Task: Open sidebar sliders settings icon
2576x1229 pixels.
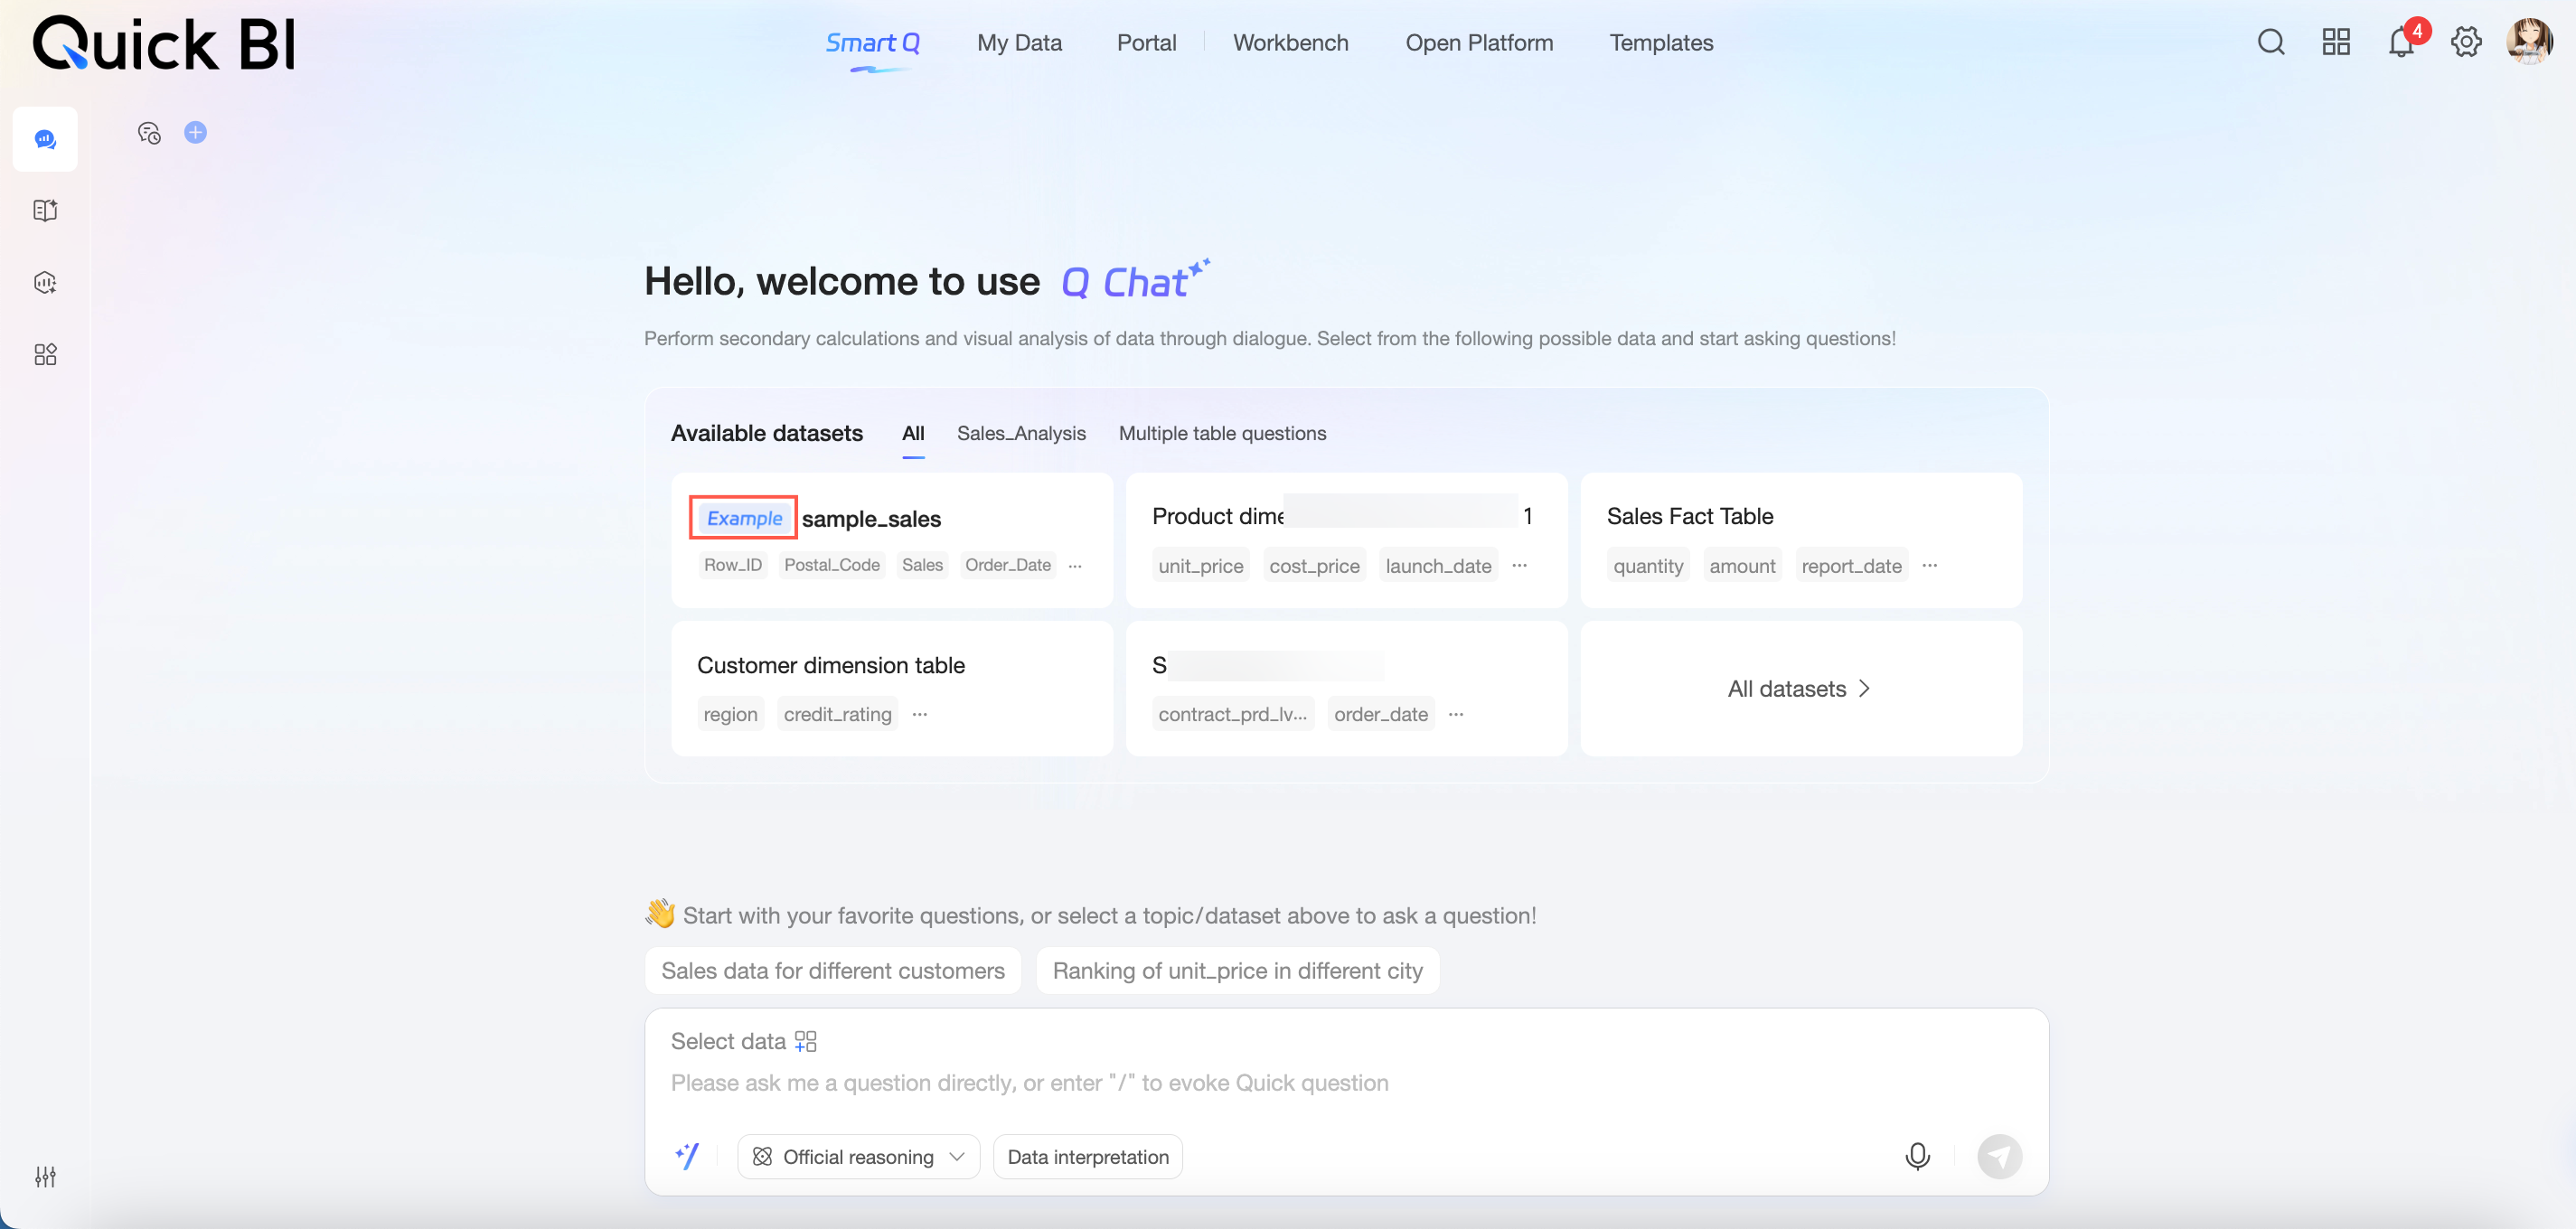Action: click(45, 1176)
